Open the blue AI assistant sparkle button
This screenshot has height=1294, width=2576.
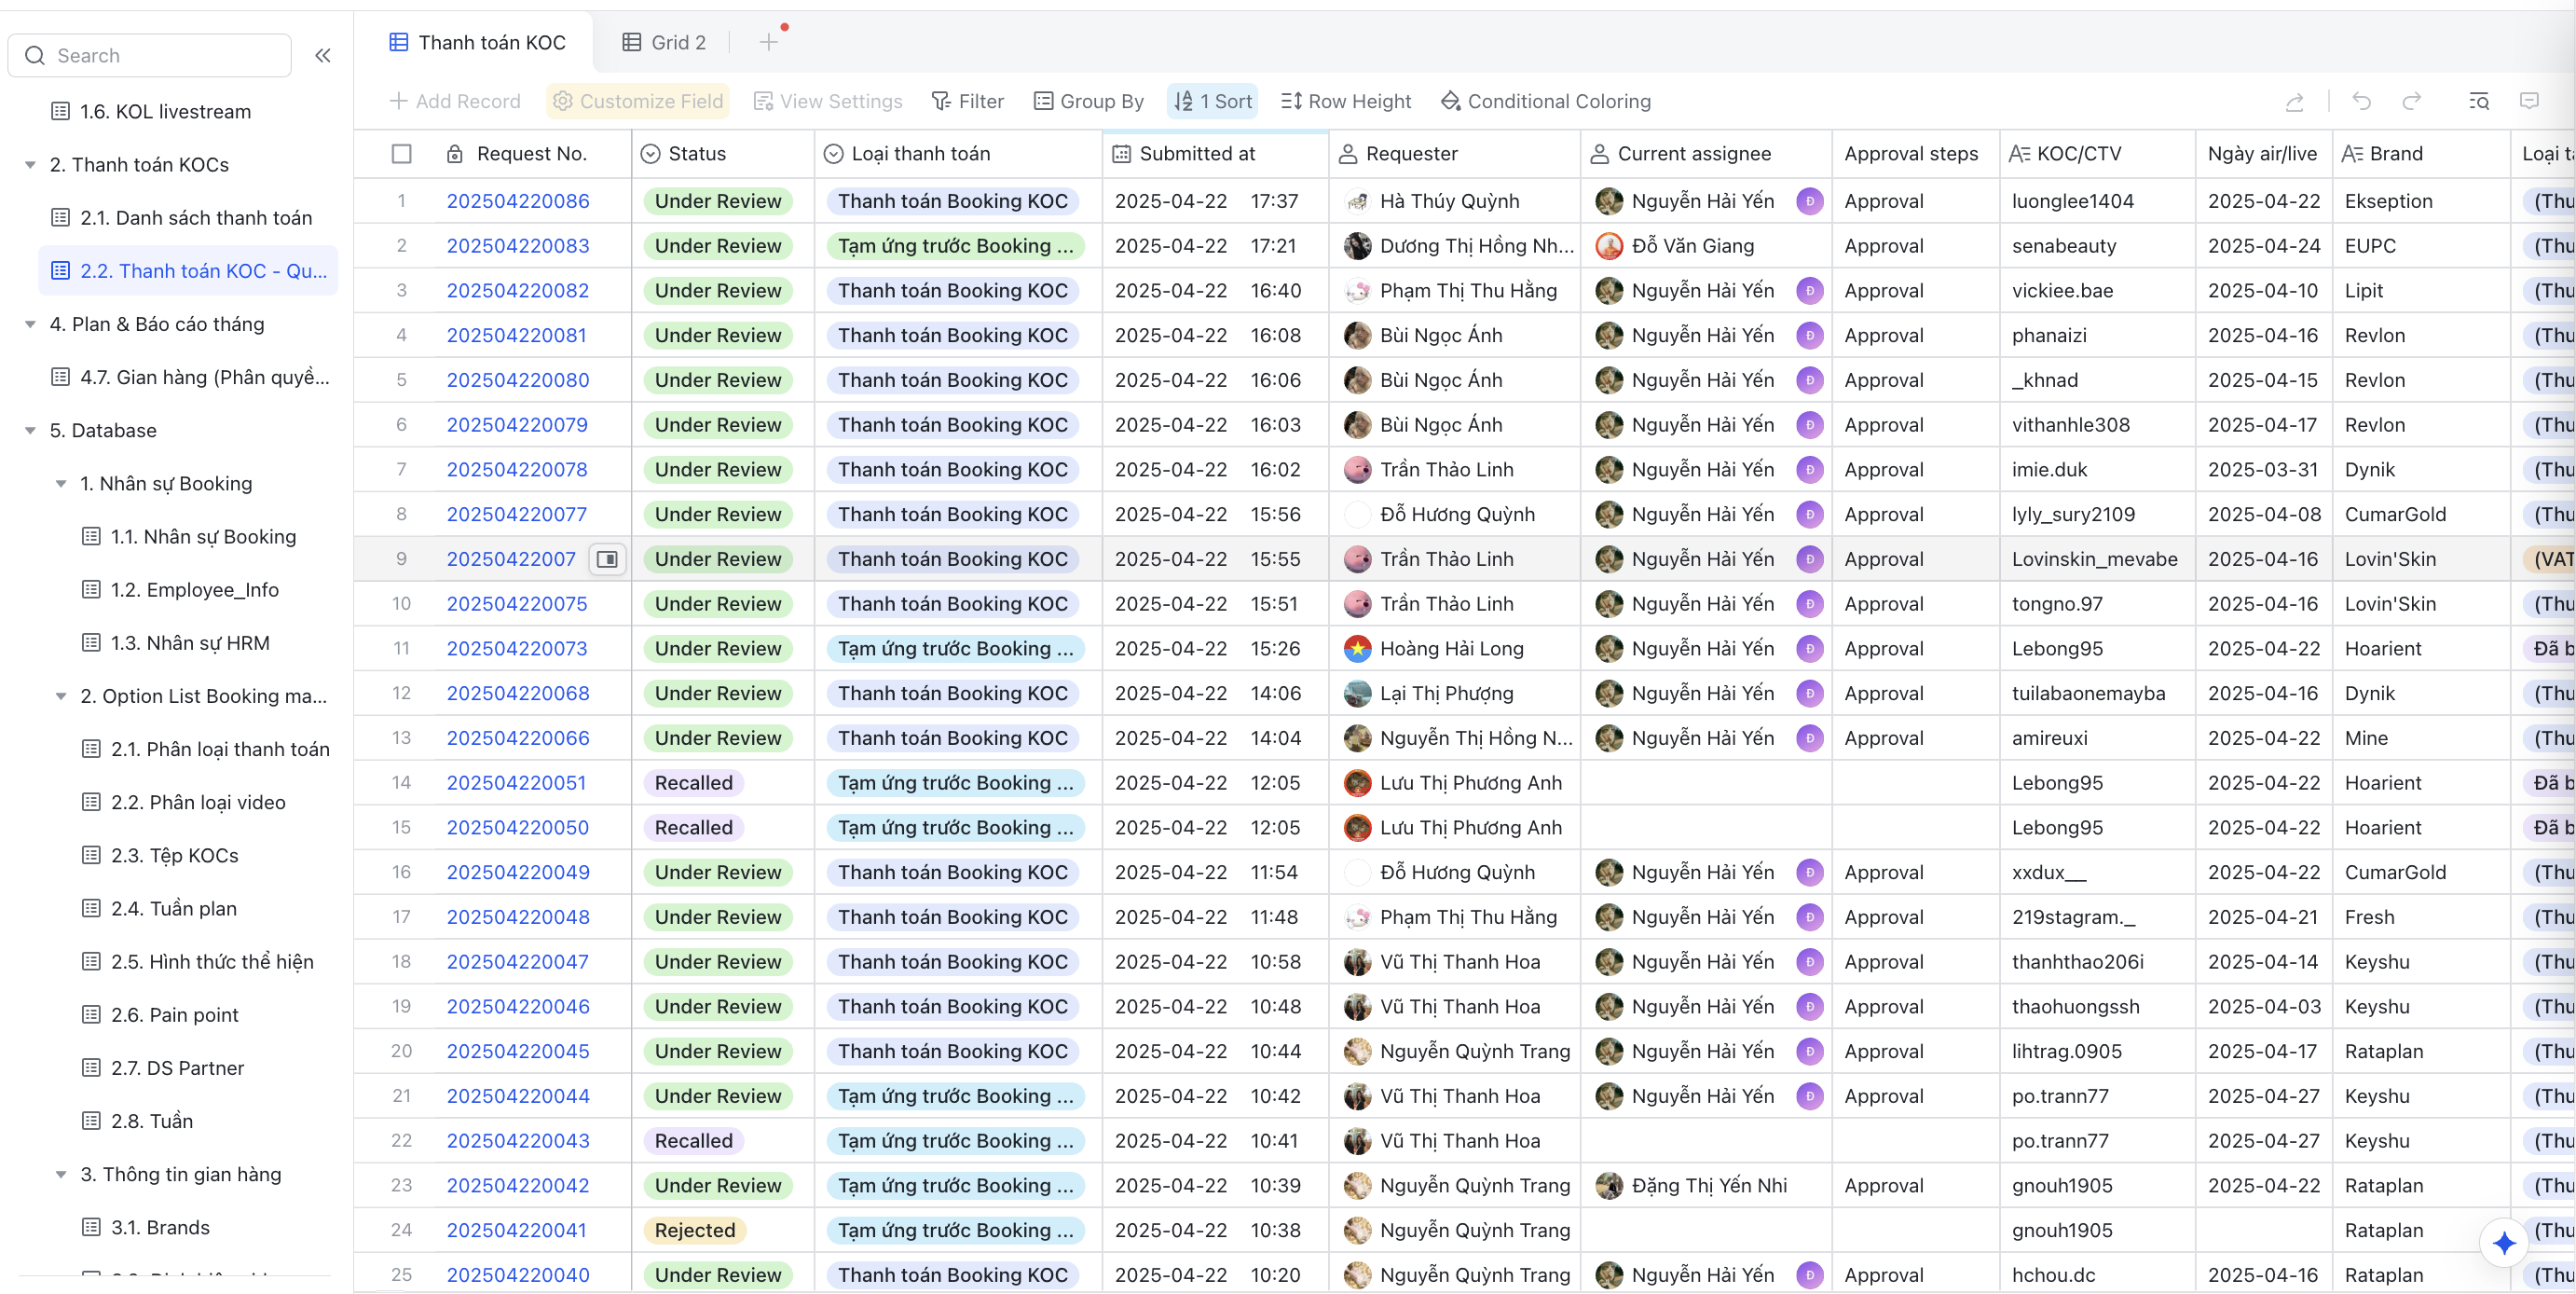pyautogui.click(x=2503, y=1242)
